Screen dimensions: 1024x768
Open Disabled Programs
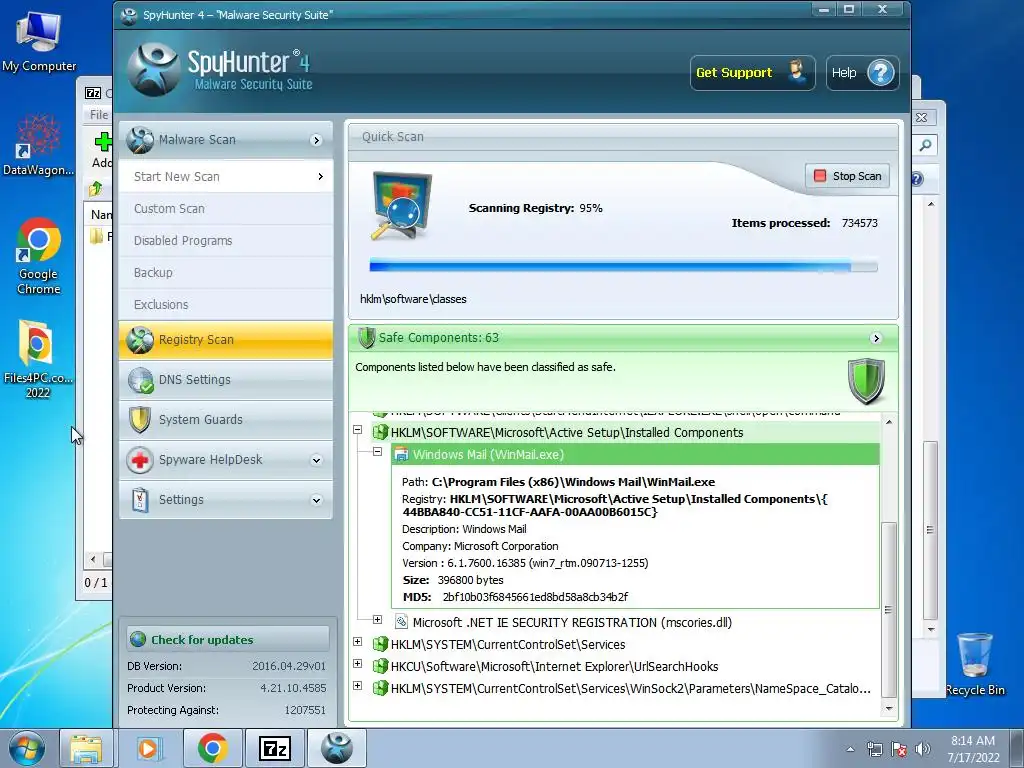tap(226, 240)
